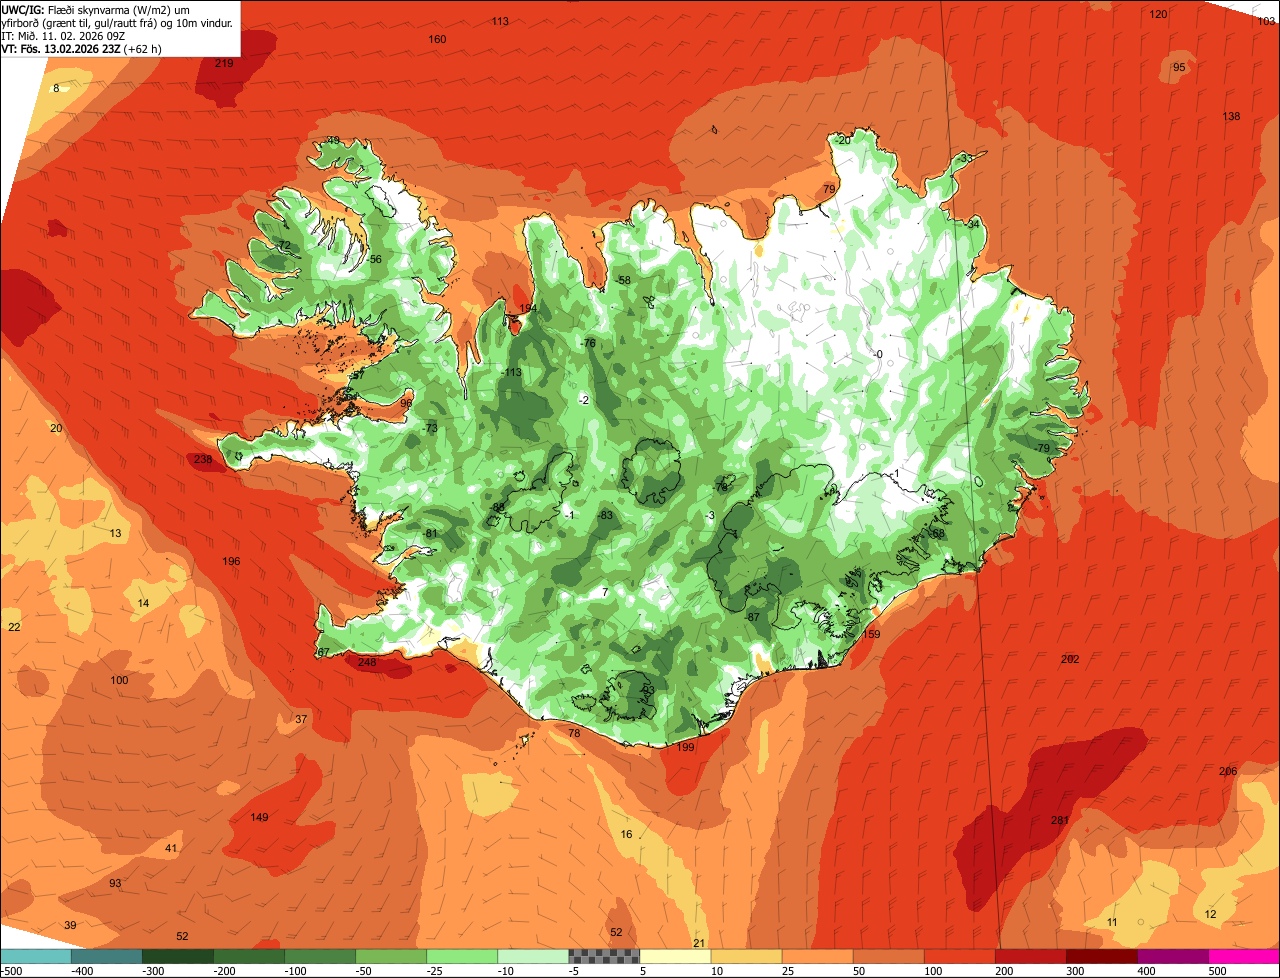
Task: Click the map value '16' south of Iceland
Action: point(626,834)
